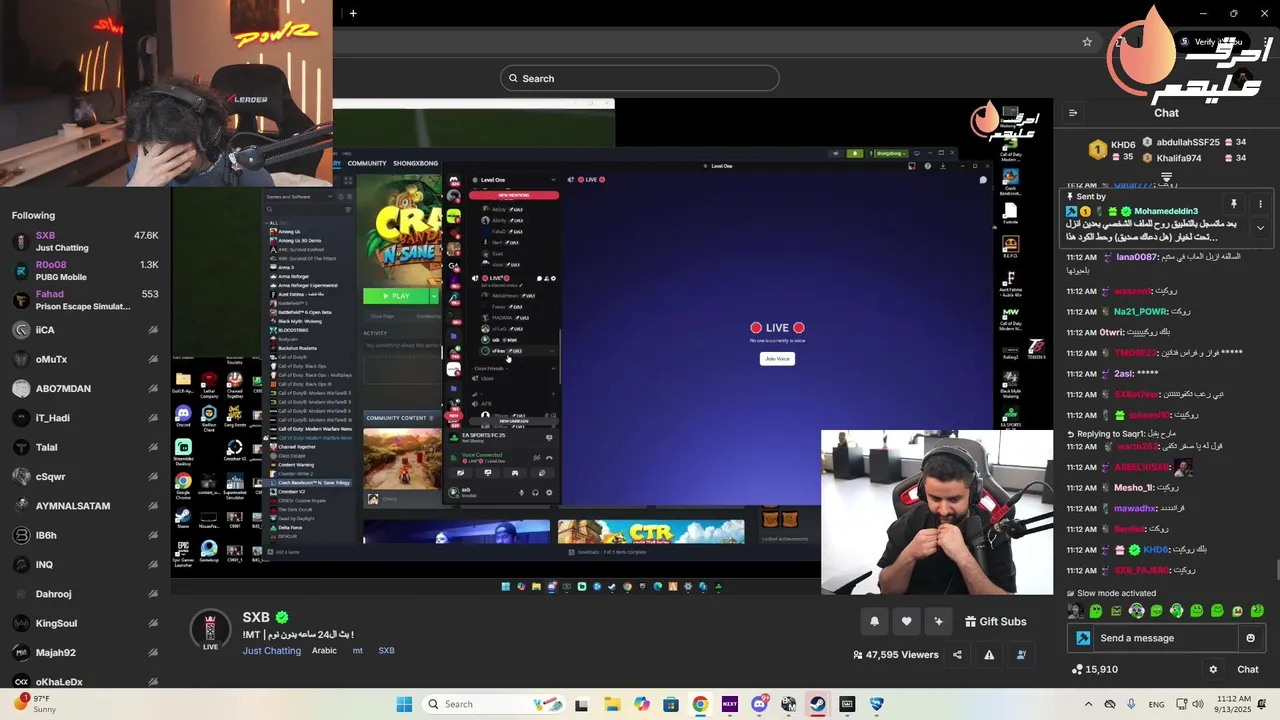Open the pinned author Mohamedeldin3's profile
The image size is (1280, 720).
point(1166,212)
